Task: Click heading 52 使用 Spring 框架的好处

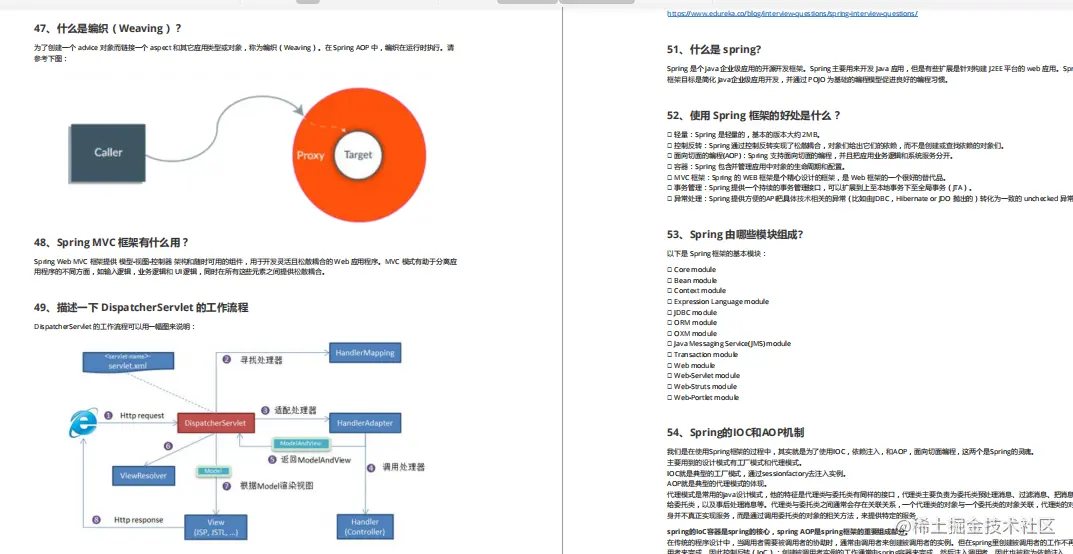Action: pyautogui.click(x=753, y=116)
